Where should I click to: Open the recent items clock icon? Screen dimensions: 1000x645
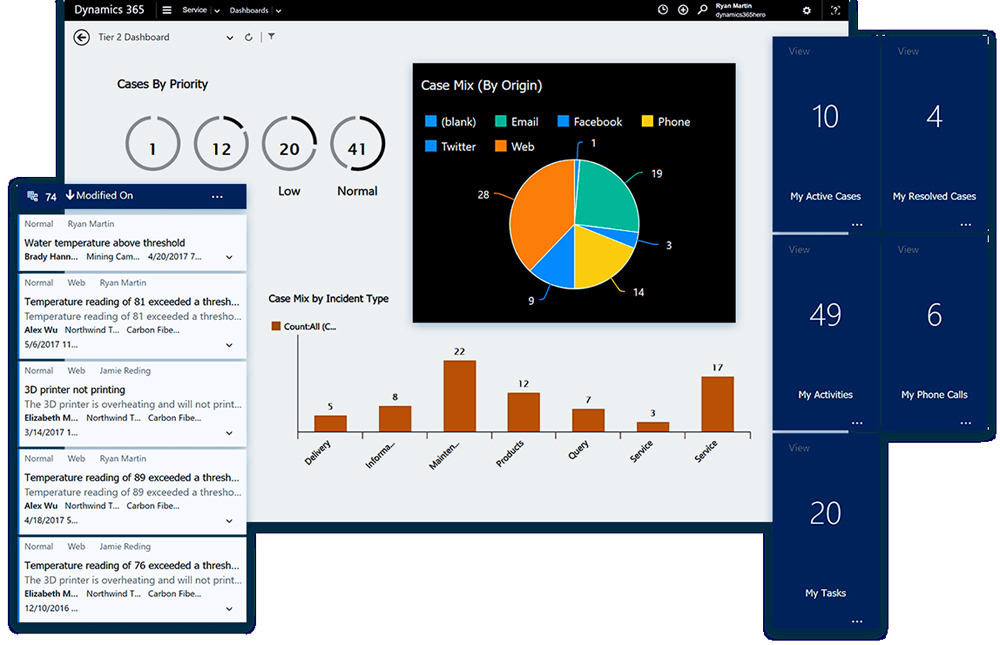(663, 10)
